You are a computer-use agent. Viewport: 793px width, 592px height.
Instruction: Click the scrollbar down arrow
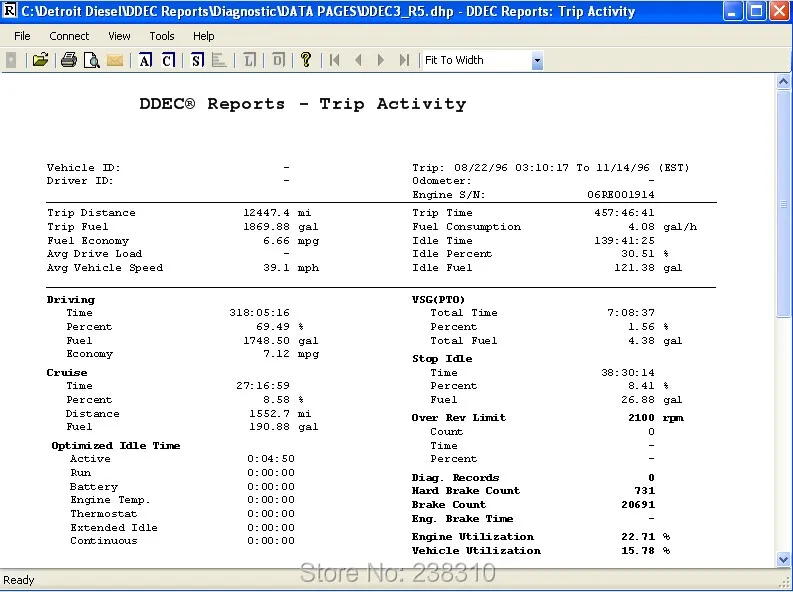point(783,560)
